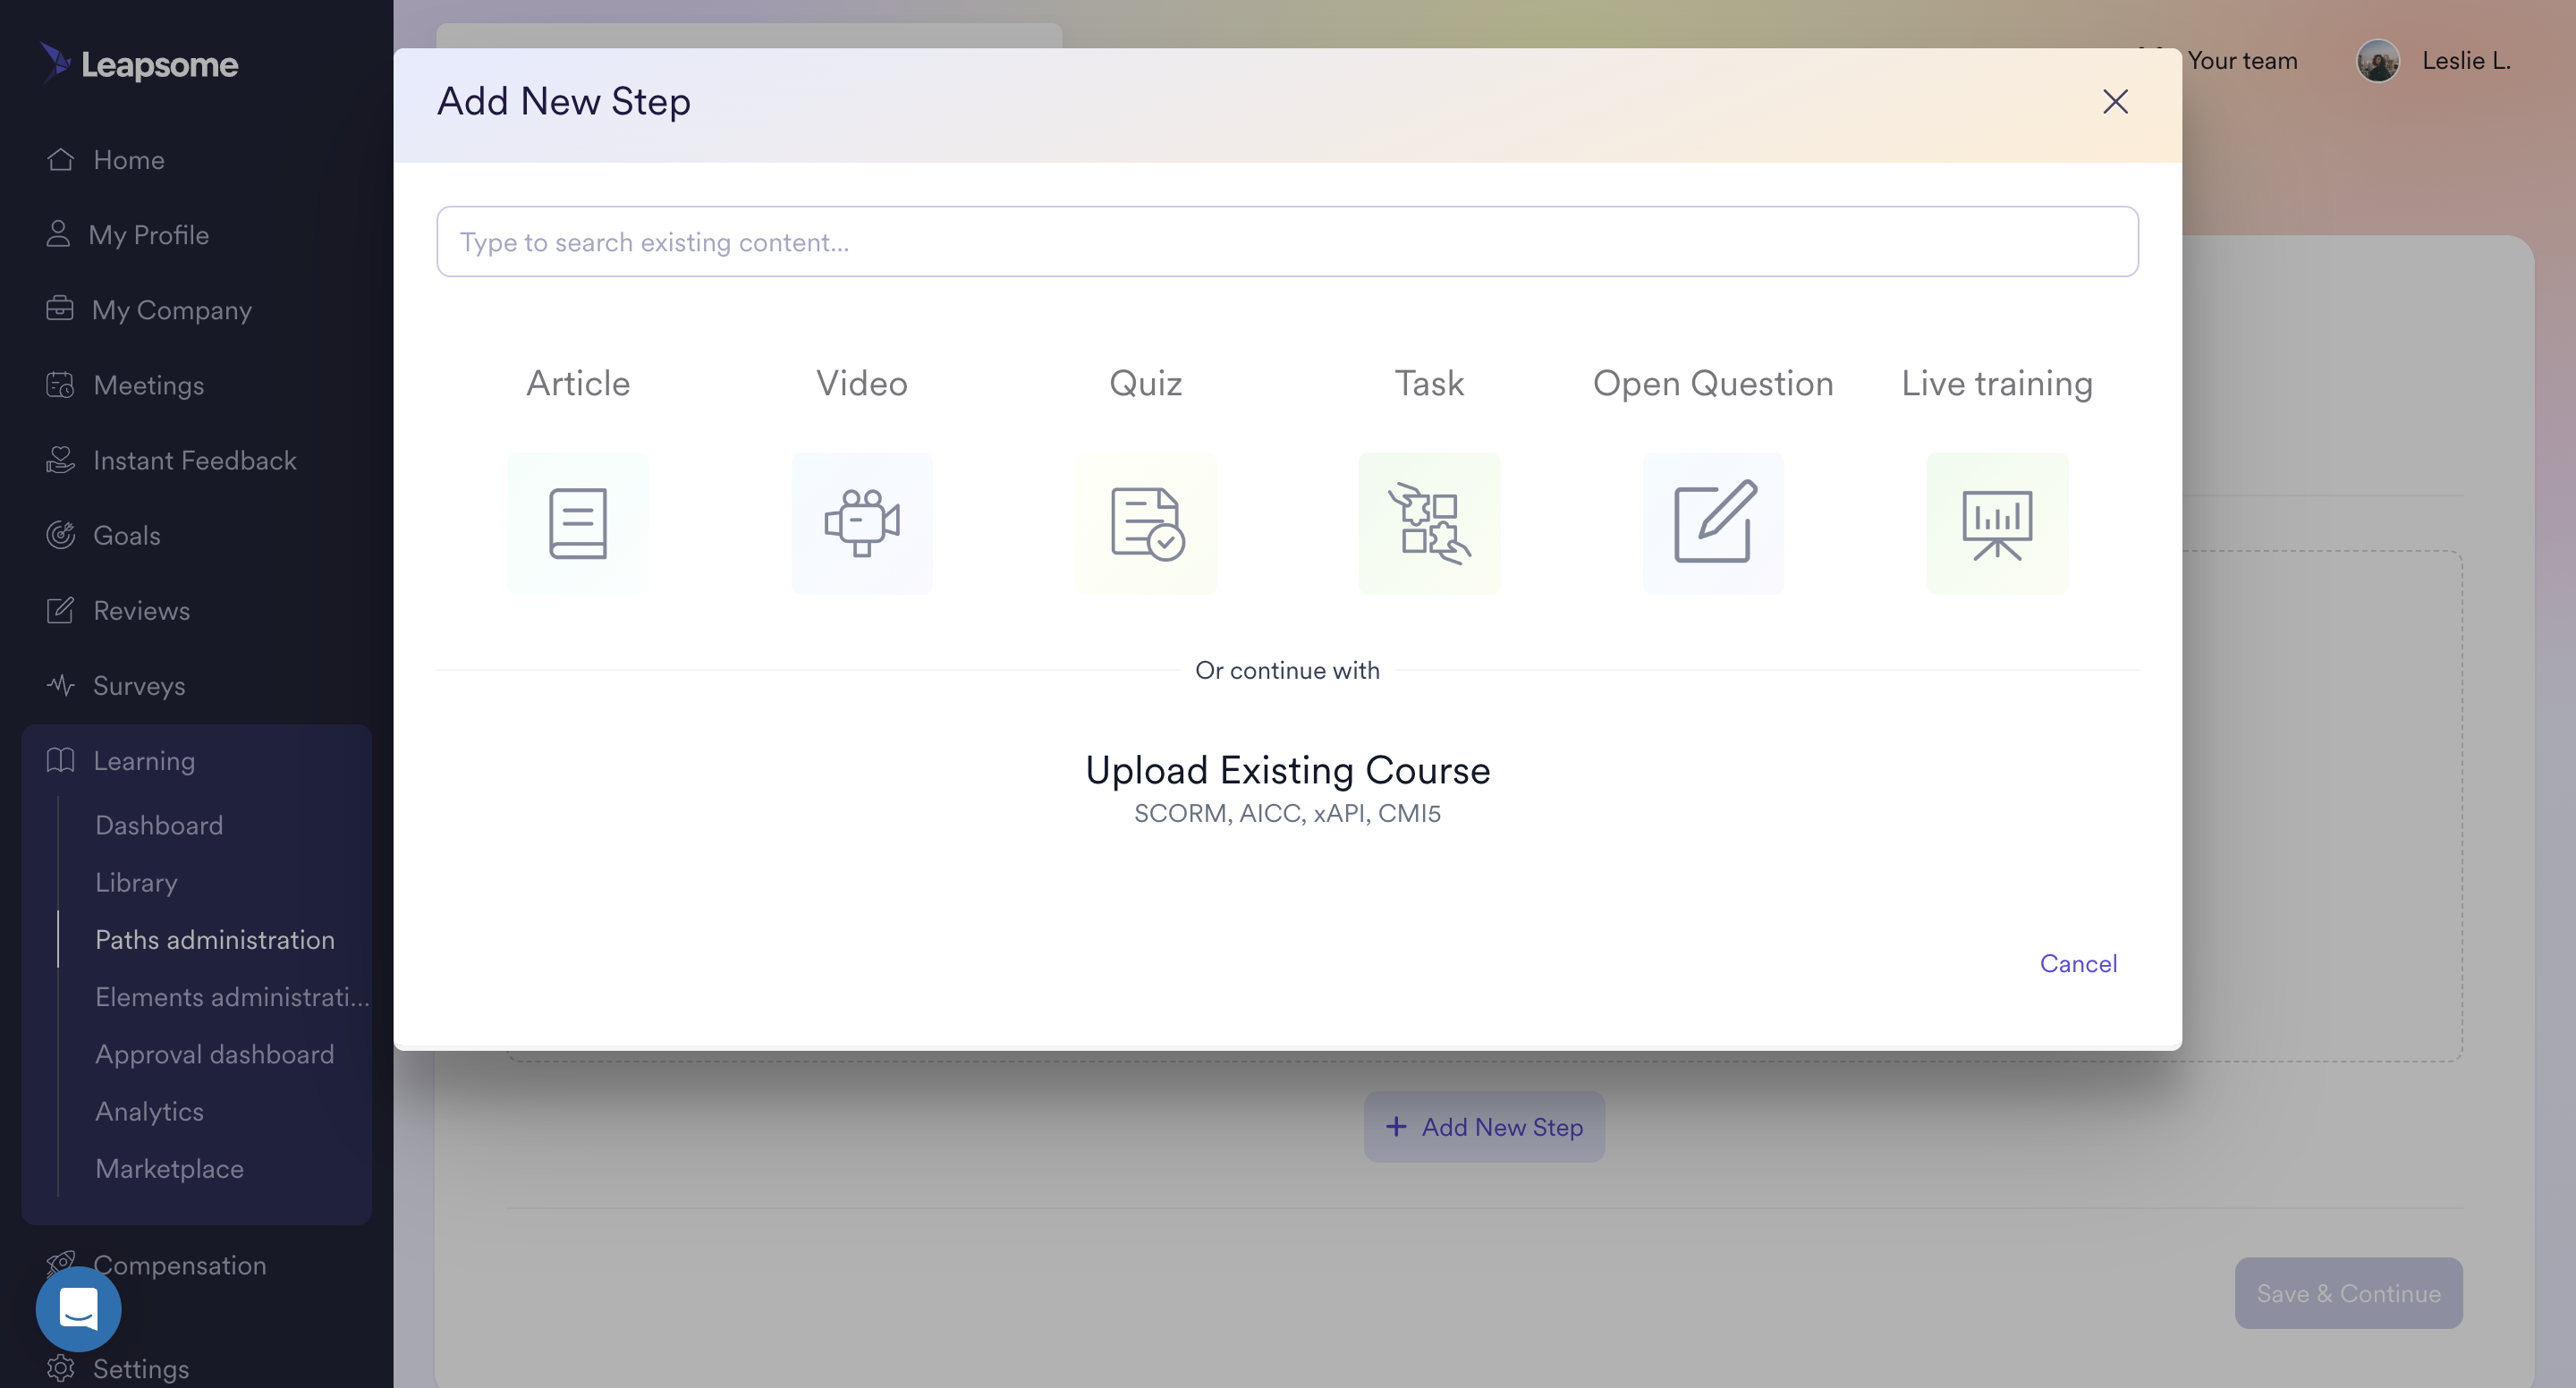
Task: Click the My Profile person icon
Action: coord(58,234)
